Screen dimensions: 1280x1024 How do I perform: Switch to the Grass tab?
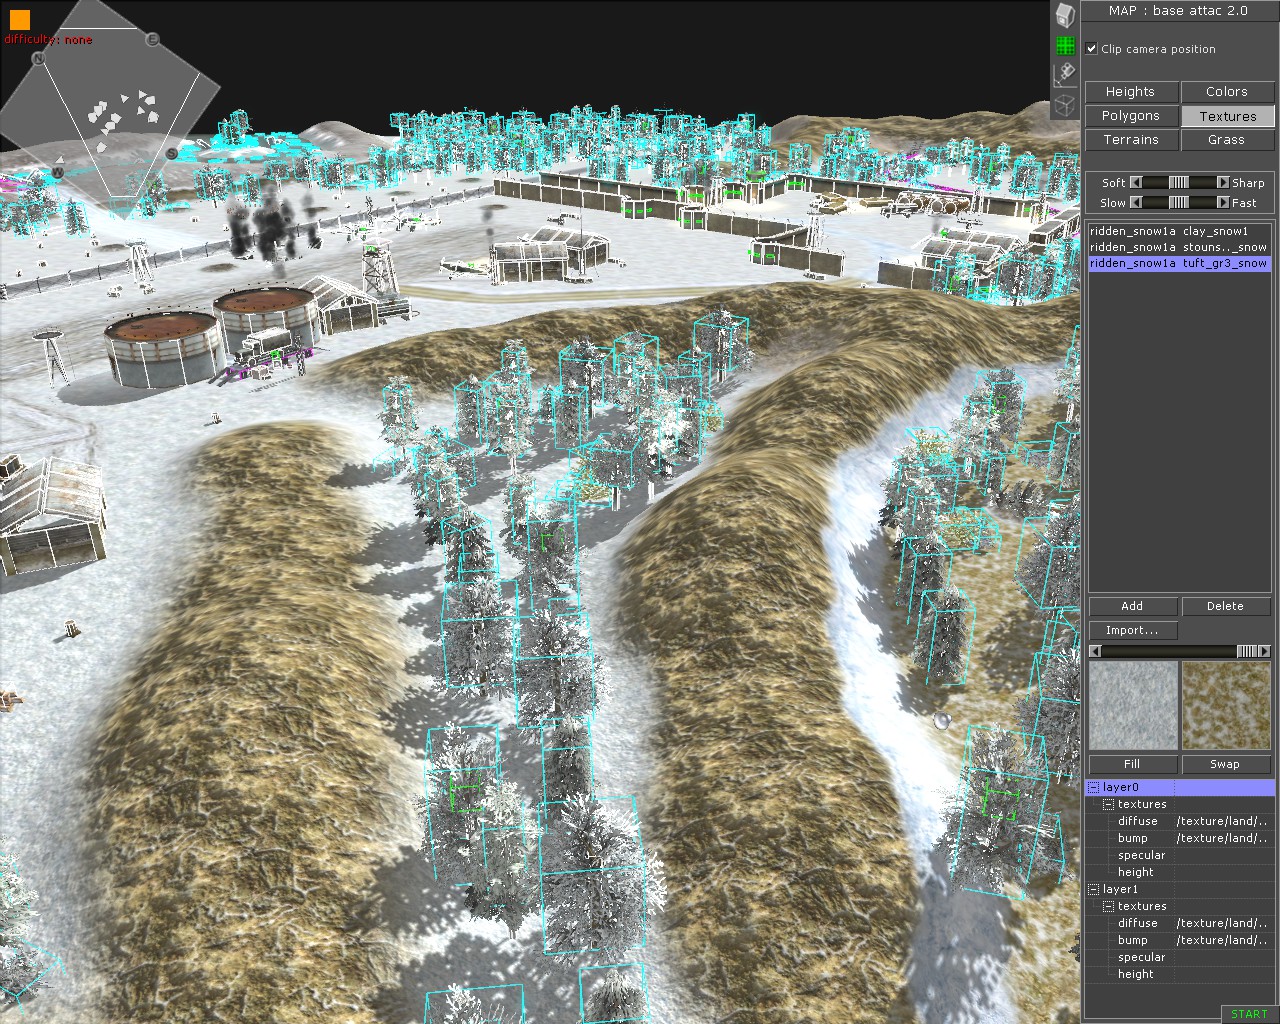[1227, 139]
